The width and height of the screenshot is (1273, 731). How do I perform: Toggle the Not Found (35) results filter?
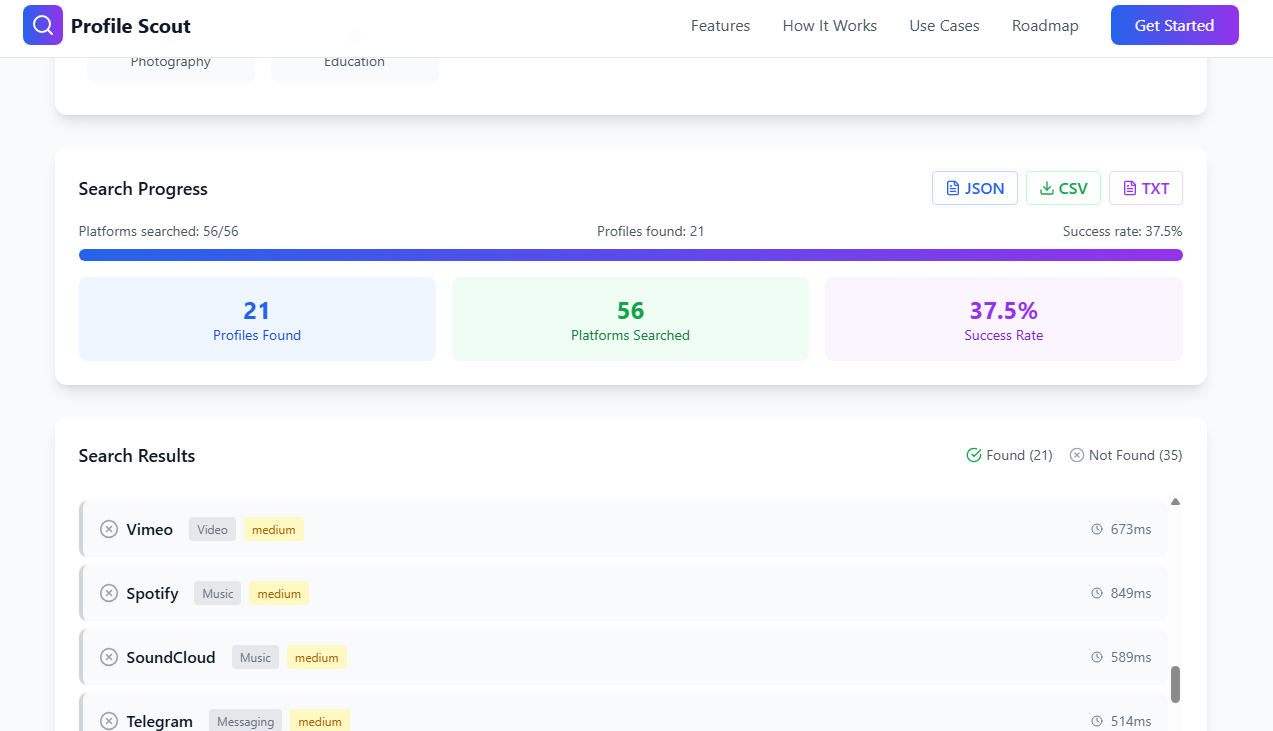[x=1125, y=455]
